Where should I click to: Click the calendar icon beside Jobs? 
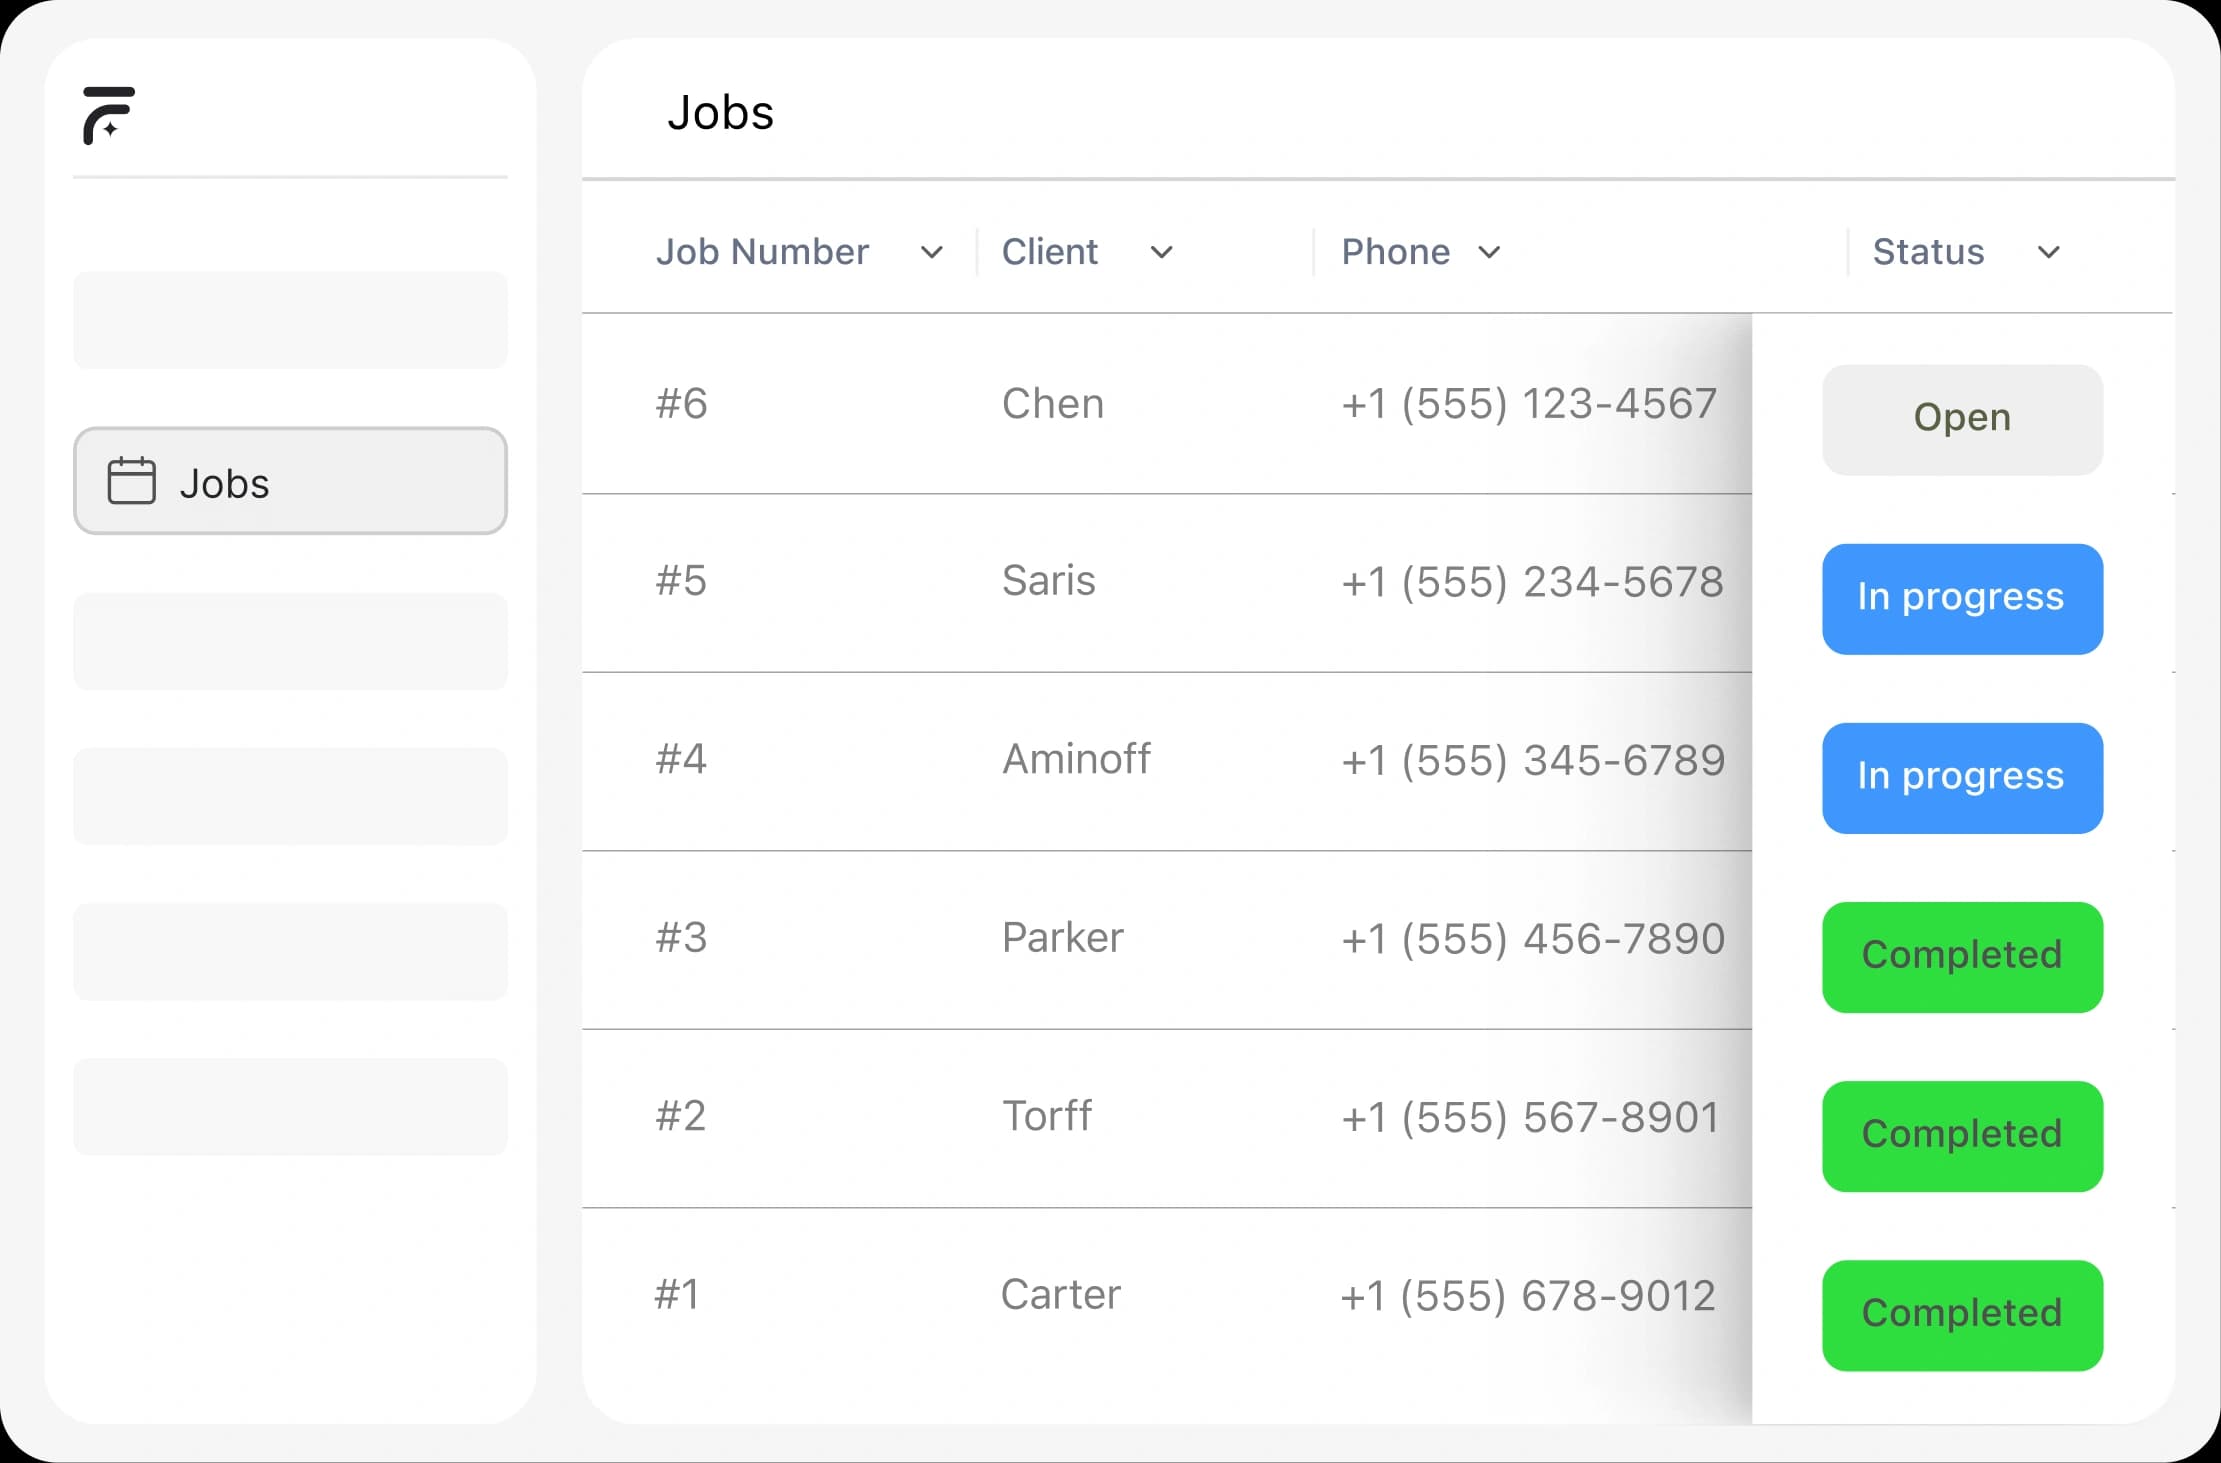[x=131, y=481]
